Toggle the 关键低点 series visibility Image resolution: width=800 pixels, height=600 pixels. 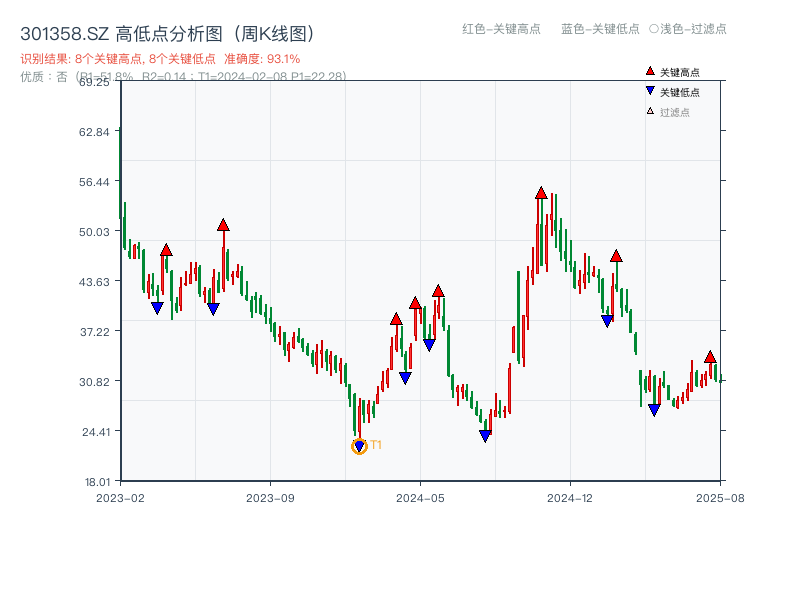tap(672, 89)
